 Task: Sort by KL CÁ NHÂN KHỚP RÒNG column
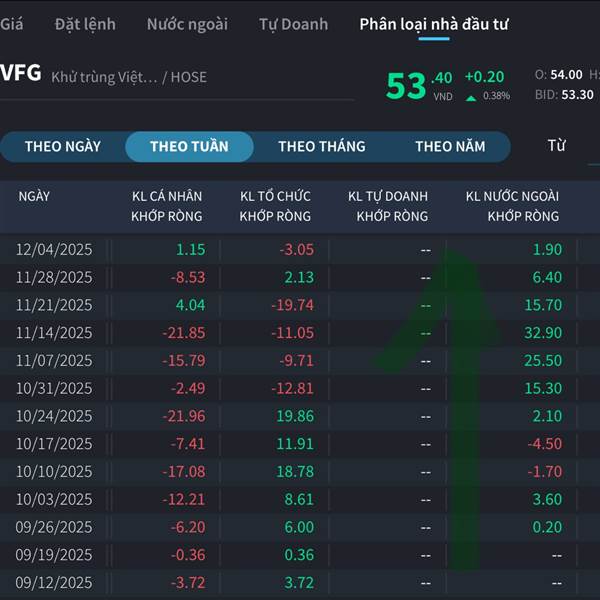pyautogui.click(x=166, y=206)
